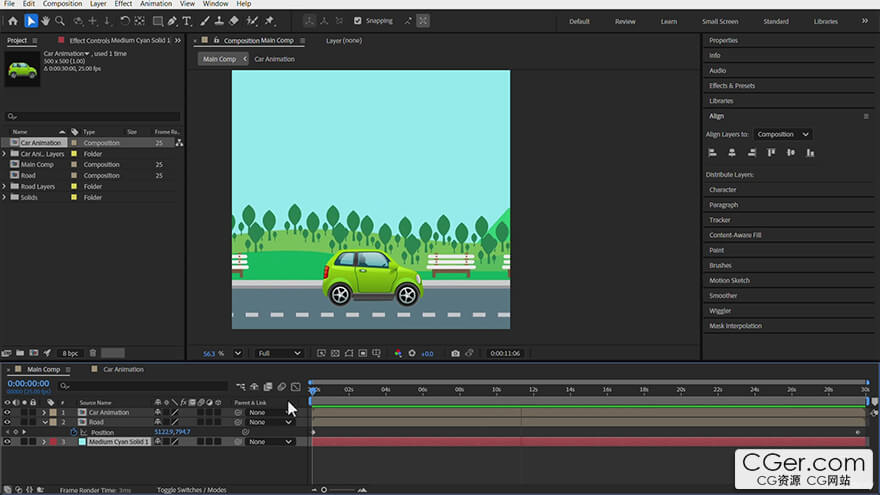Select the Hand tool

pos(45,20)
